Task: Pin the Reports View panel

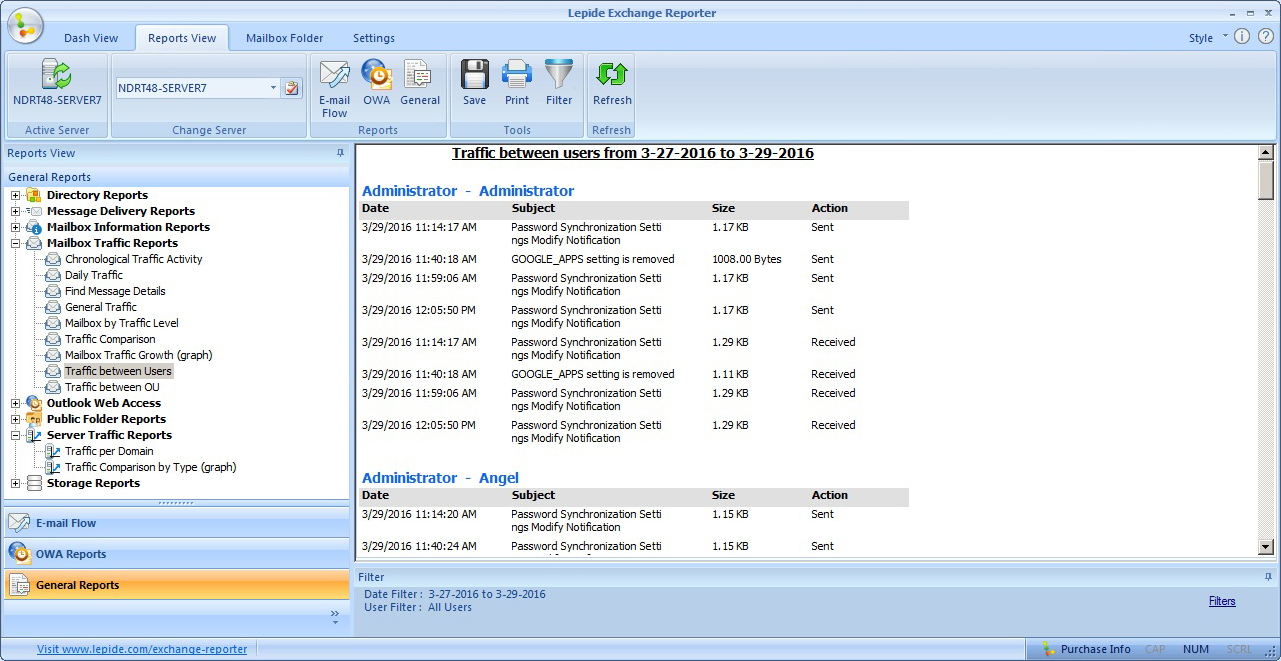Action: click(x=340, y=153)
